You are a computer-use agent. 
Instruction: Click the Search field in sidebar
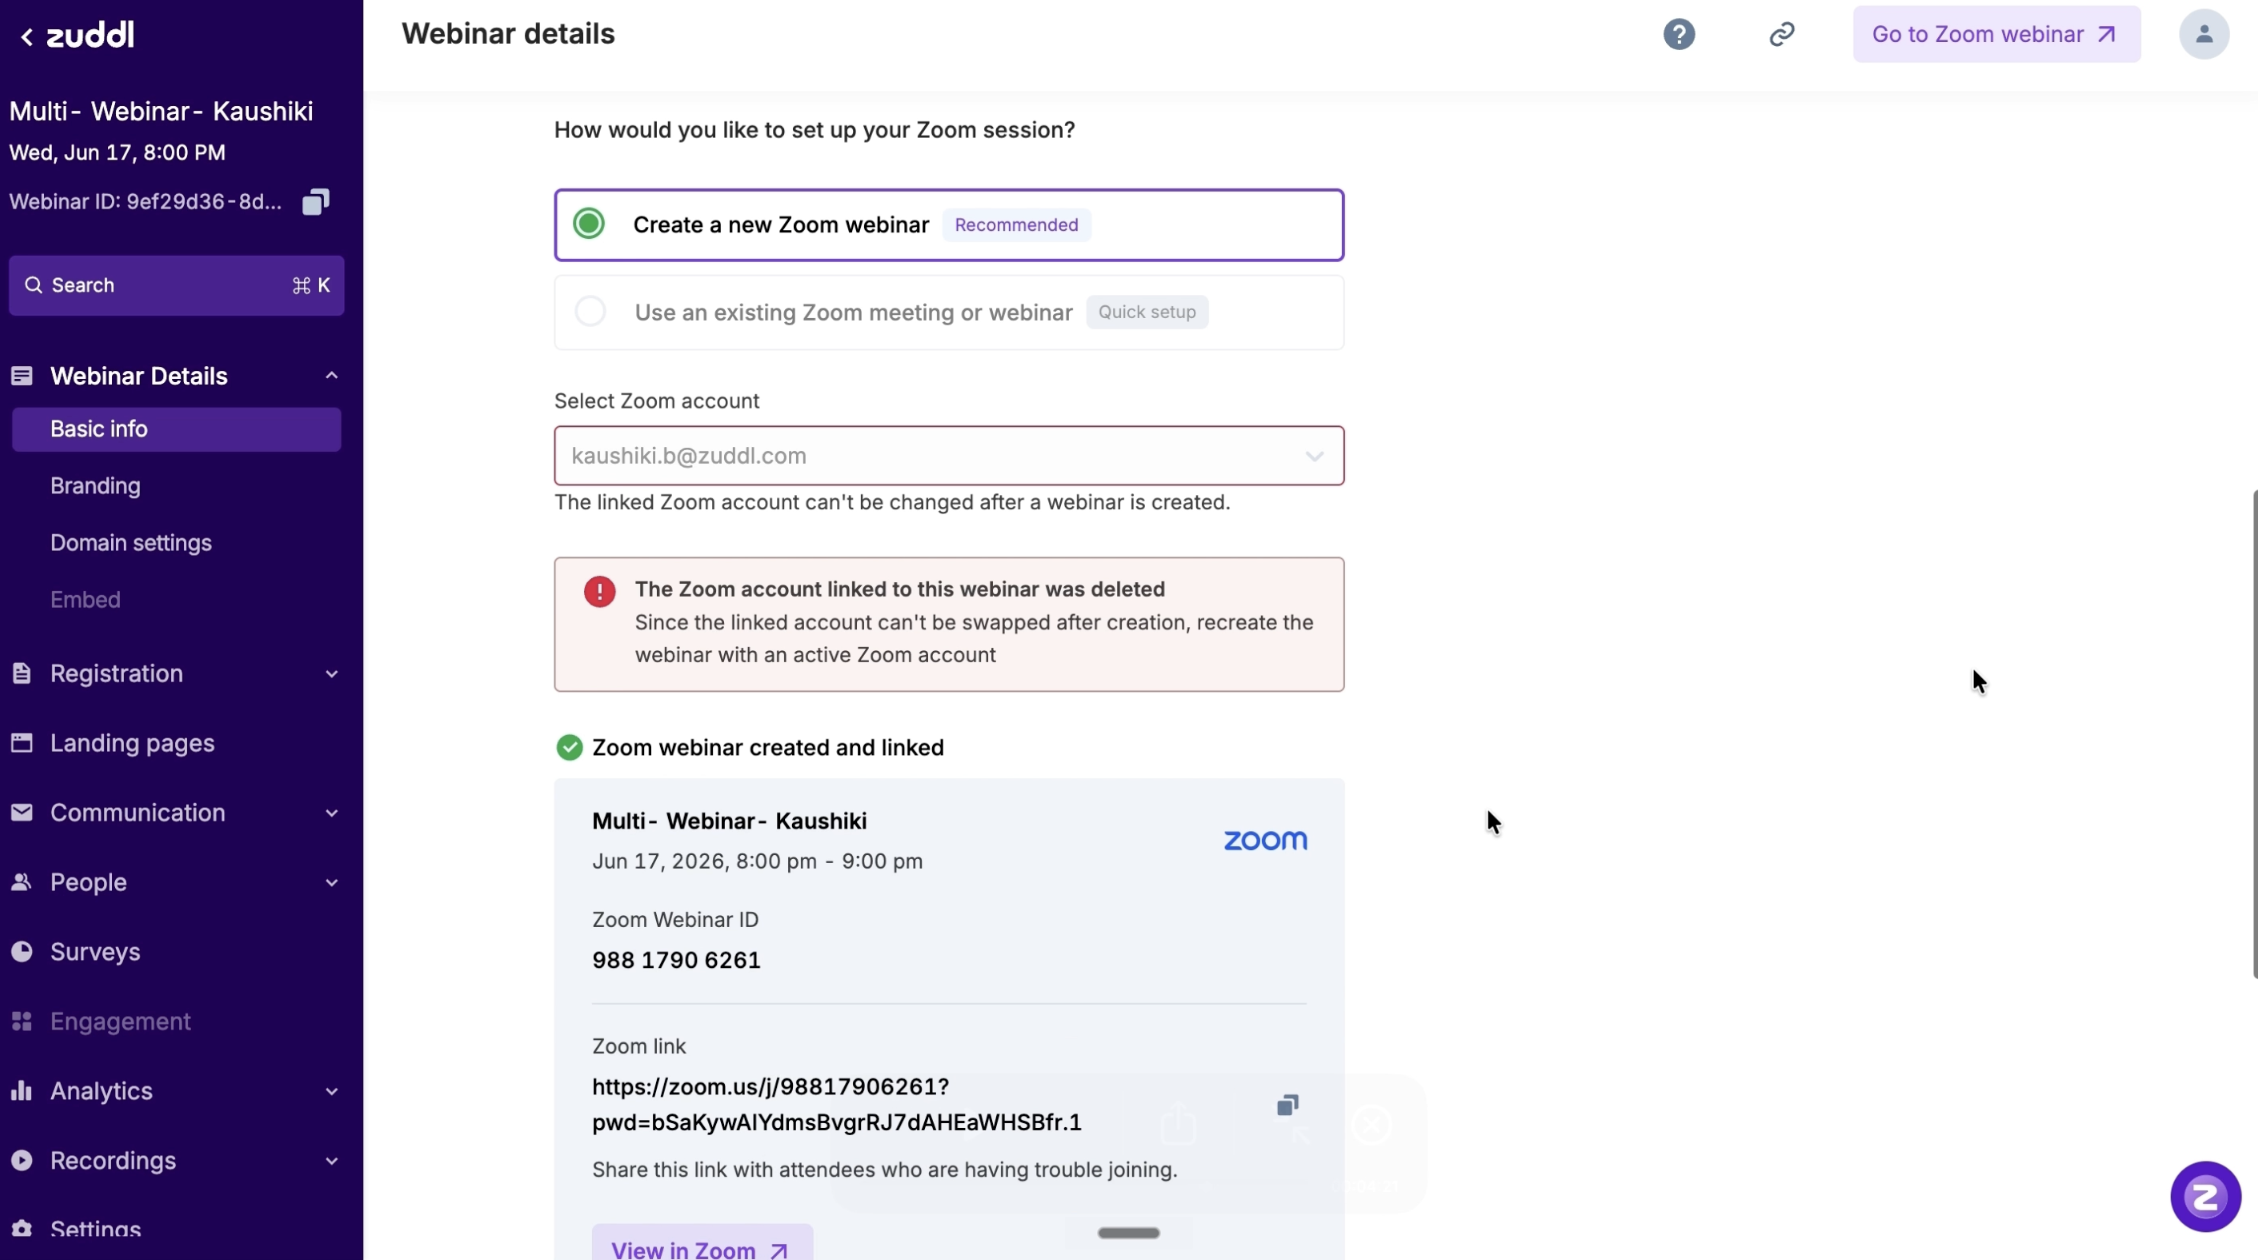point(176,285)
